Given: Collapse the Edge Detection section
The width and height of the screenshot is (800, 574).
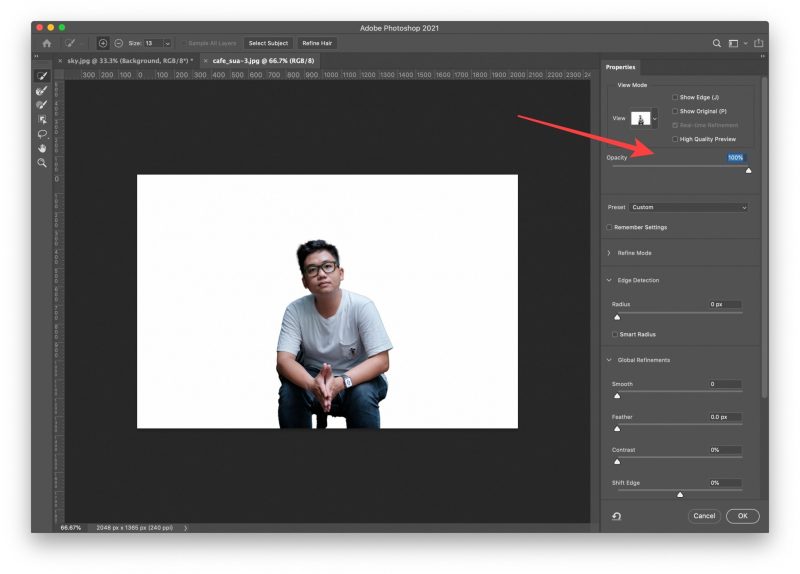Looking at the screenshot, I should coord(609,280).
